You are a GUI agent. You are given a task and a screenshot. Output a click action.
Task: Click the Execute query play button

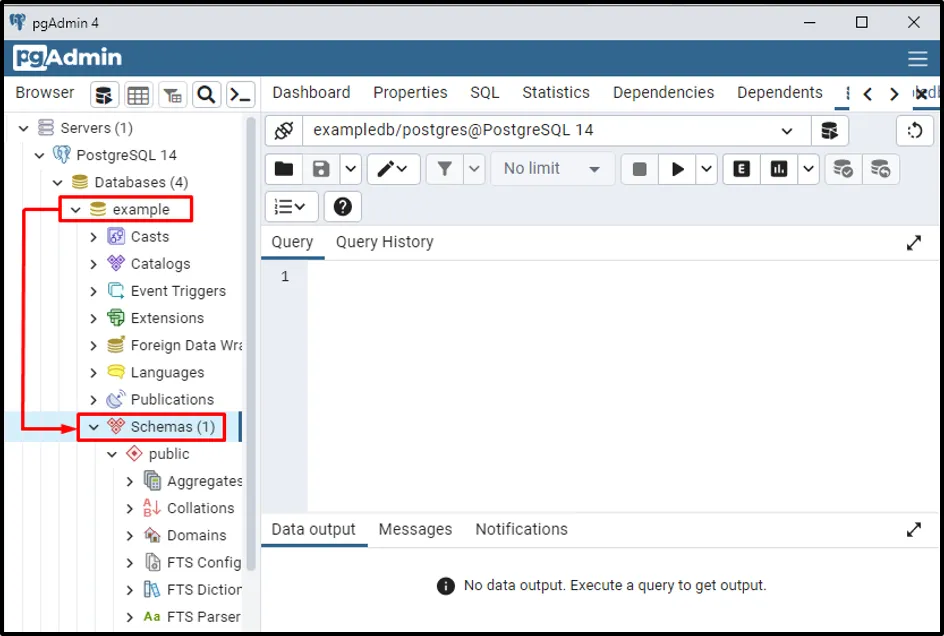tap(677, 169)
